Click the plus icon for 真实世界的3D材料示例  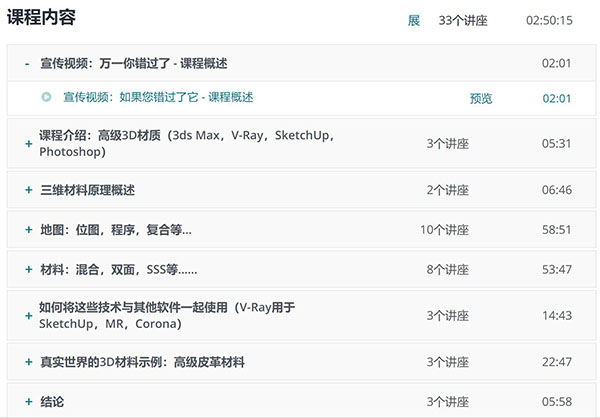(28, 362)
